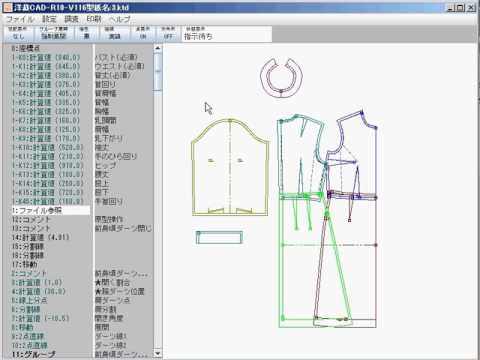Select the 1-K9 計算値 (170.0) row
Screen dimensions: 480x360
[x=46, y=139]
